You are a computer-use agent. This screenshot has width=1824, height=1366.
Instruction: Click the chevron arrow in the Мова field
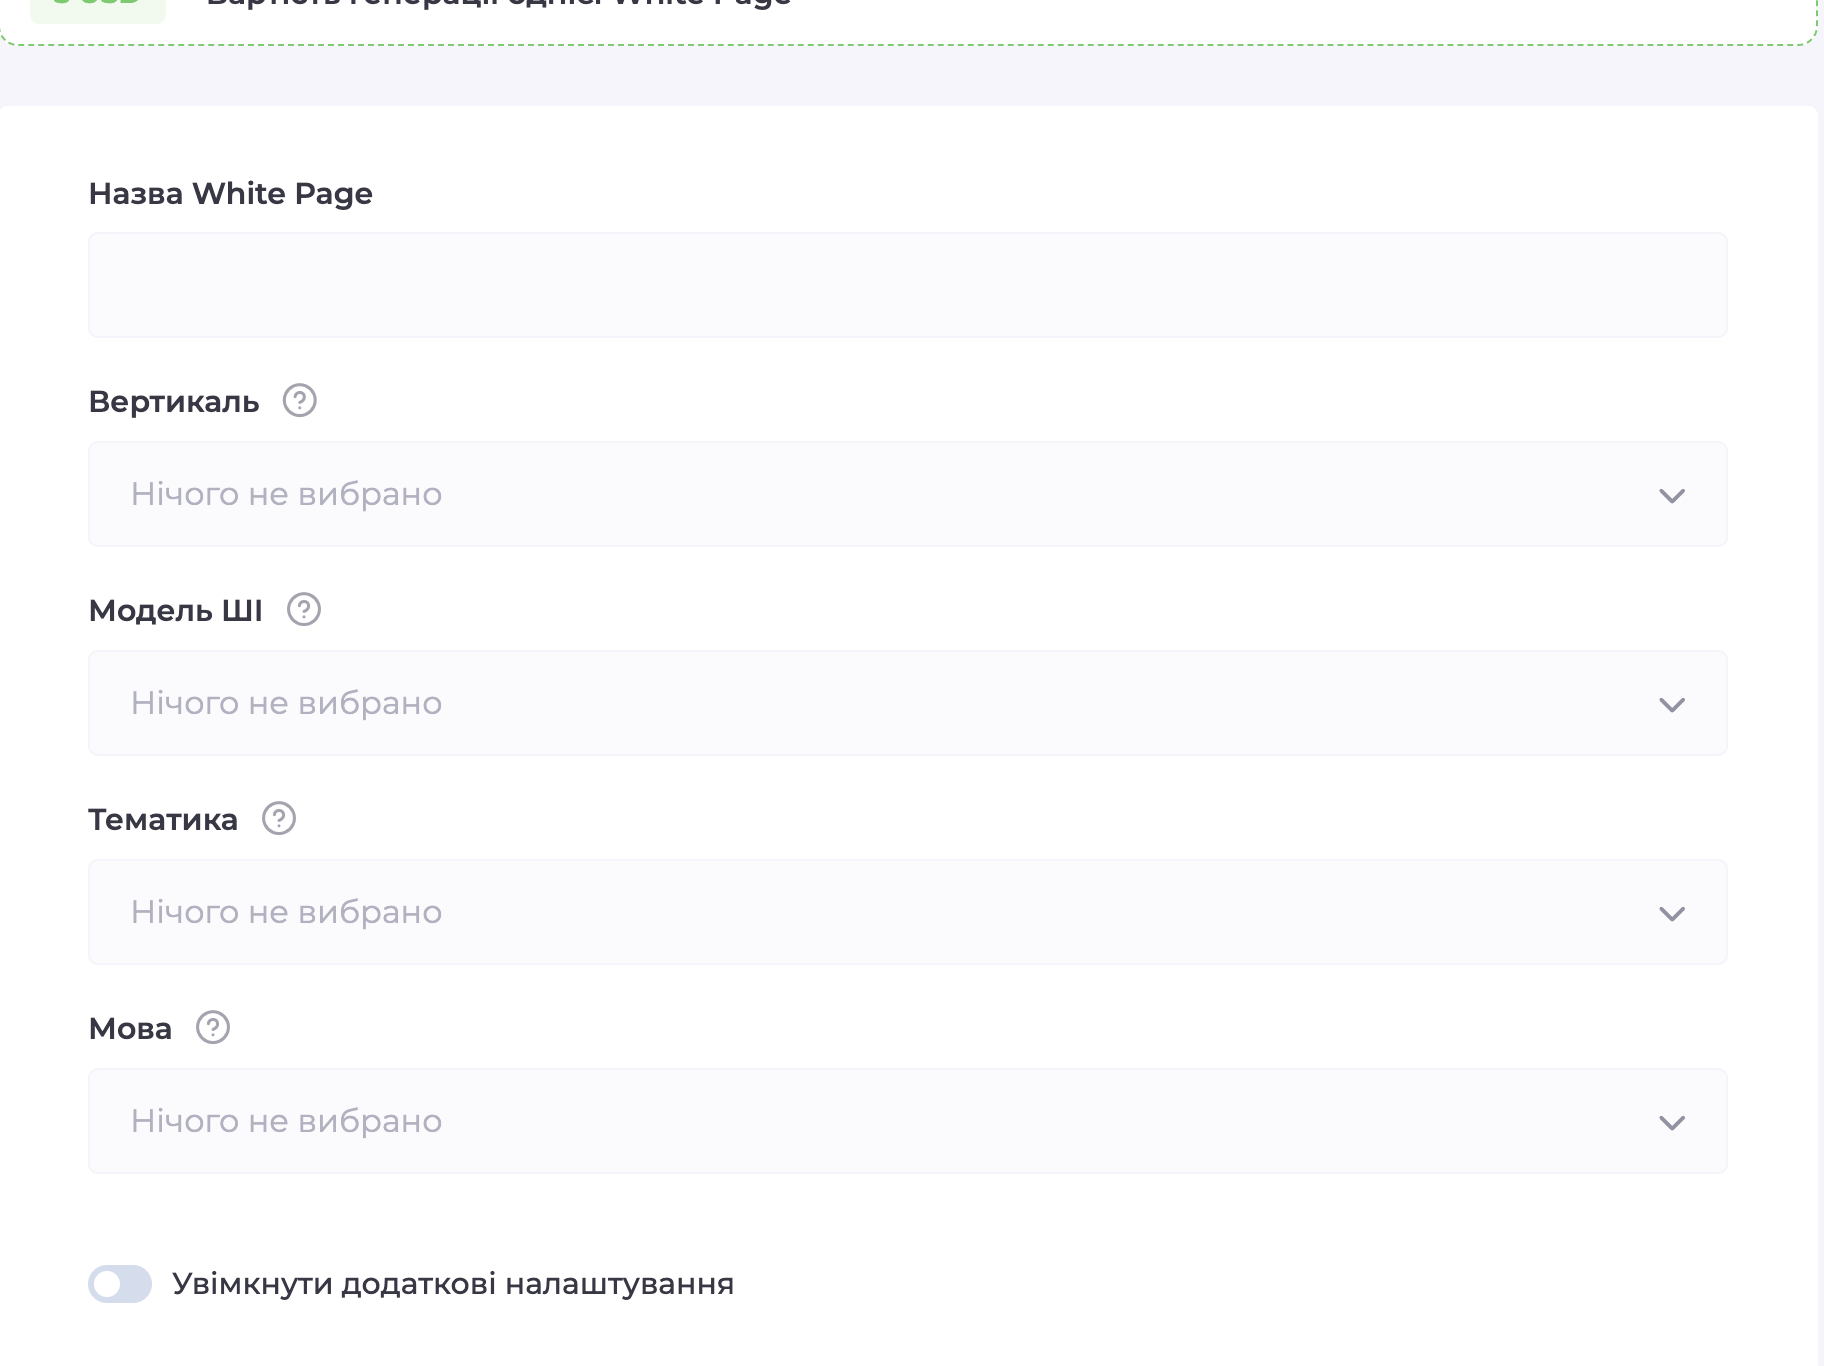pos(1671,1123)
